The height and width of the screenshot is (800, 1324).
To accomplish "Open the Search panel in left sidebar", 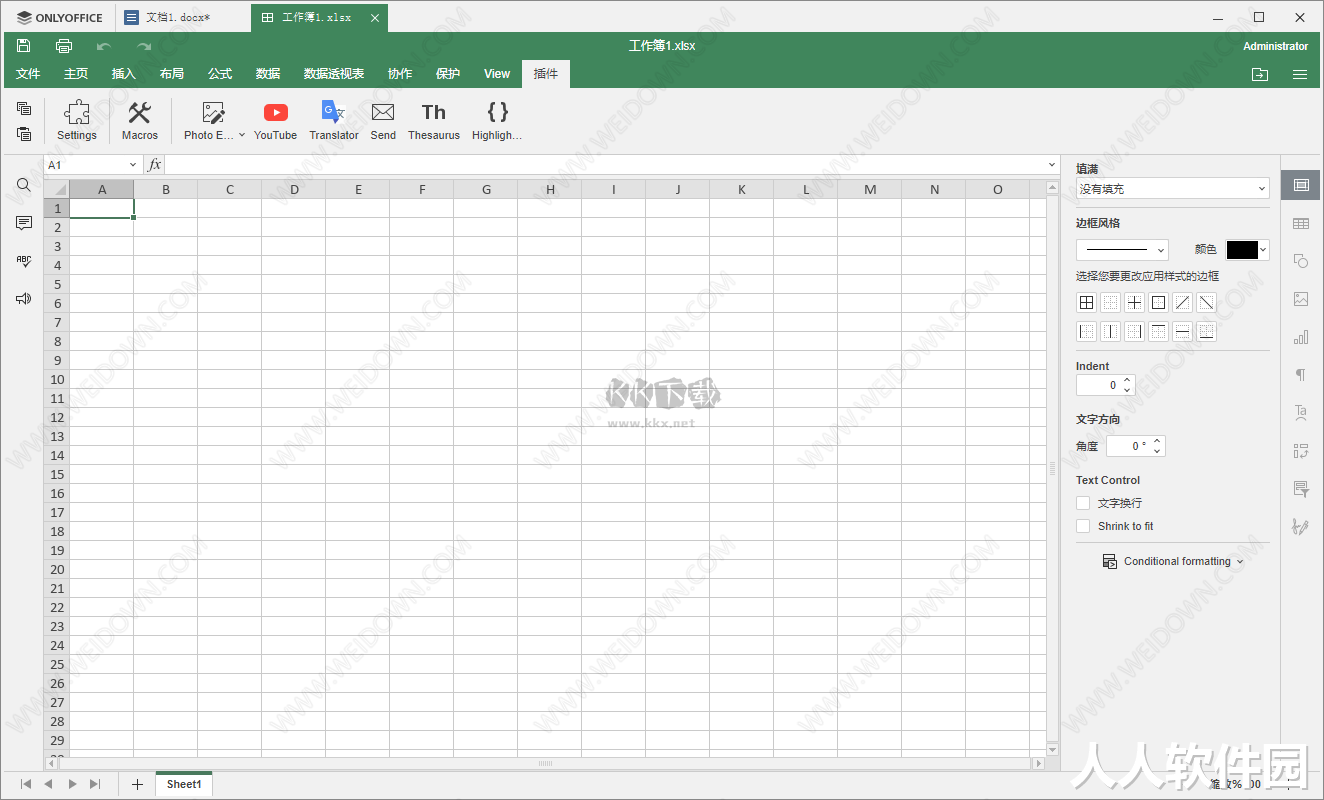I will [24, 185].
